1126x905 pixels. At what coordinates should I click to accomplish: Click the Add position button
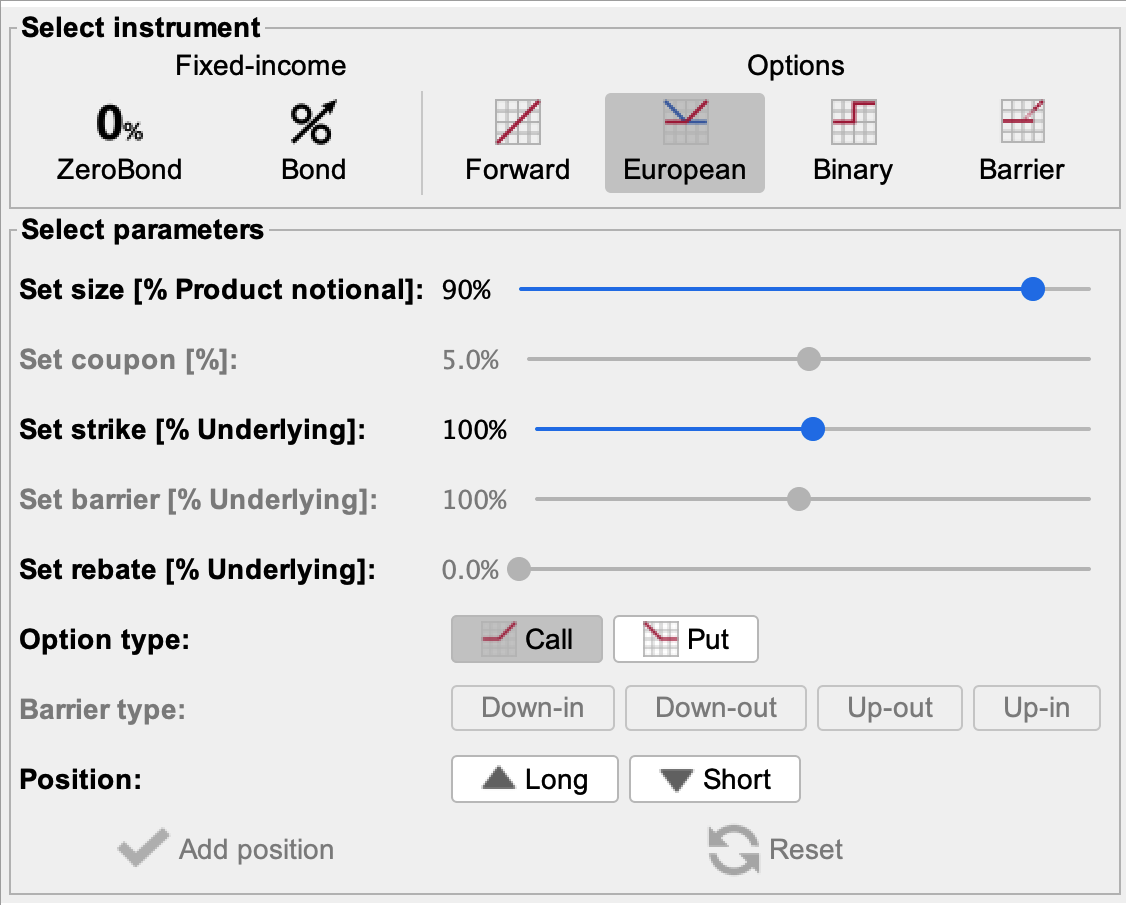pos(226,849)
